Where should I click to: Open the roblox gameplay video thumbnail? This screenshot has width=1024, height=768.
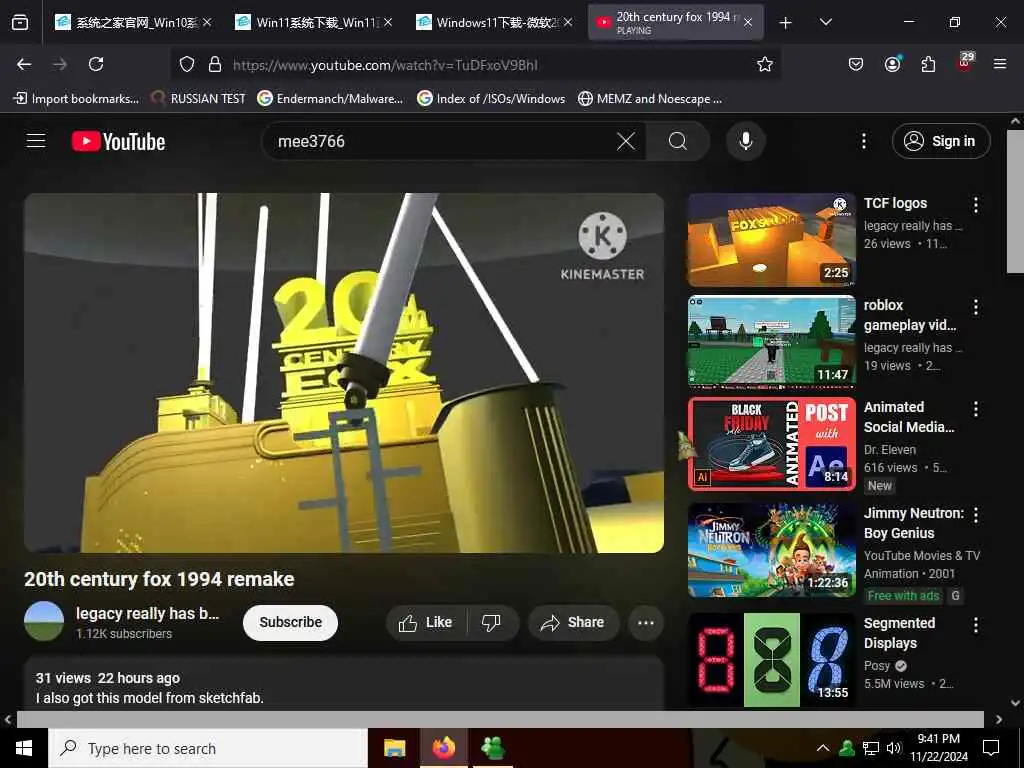772,342
